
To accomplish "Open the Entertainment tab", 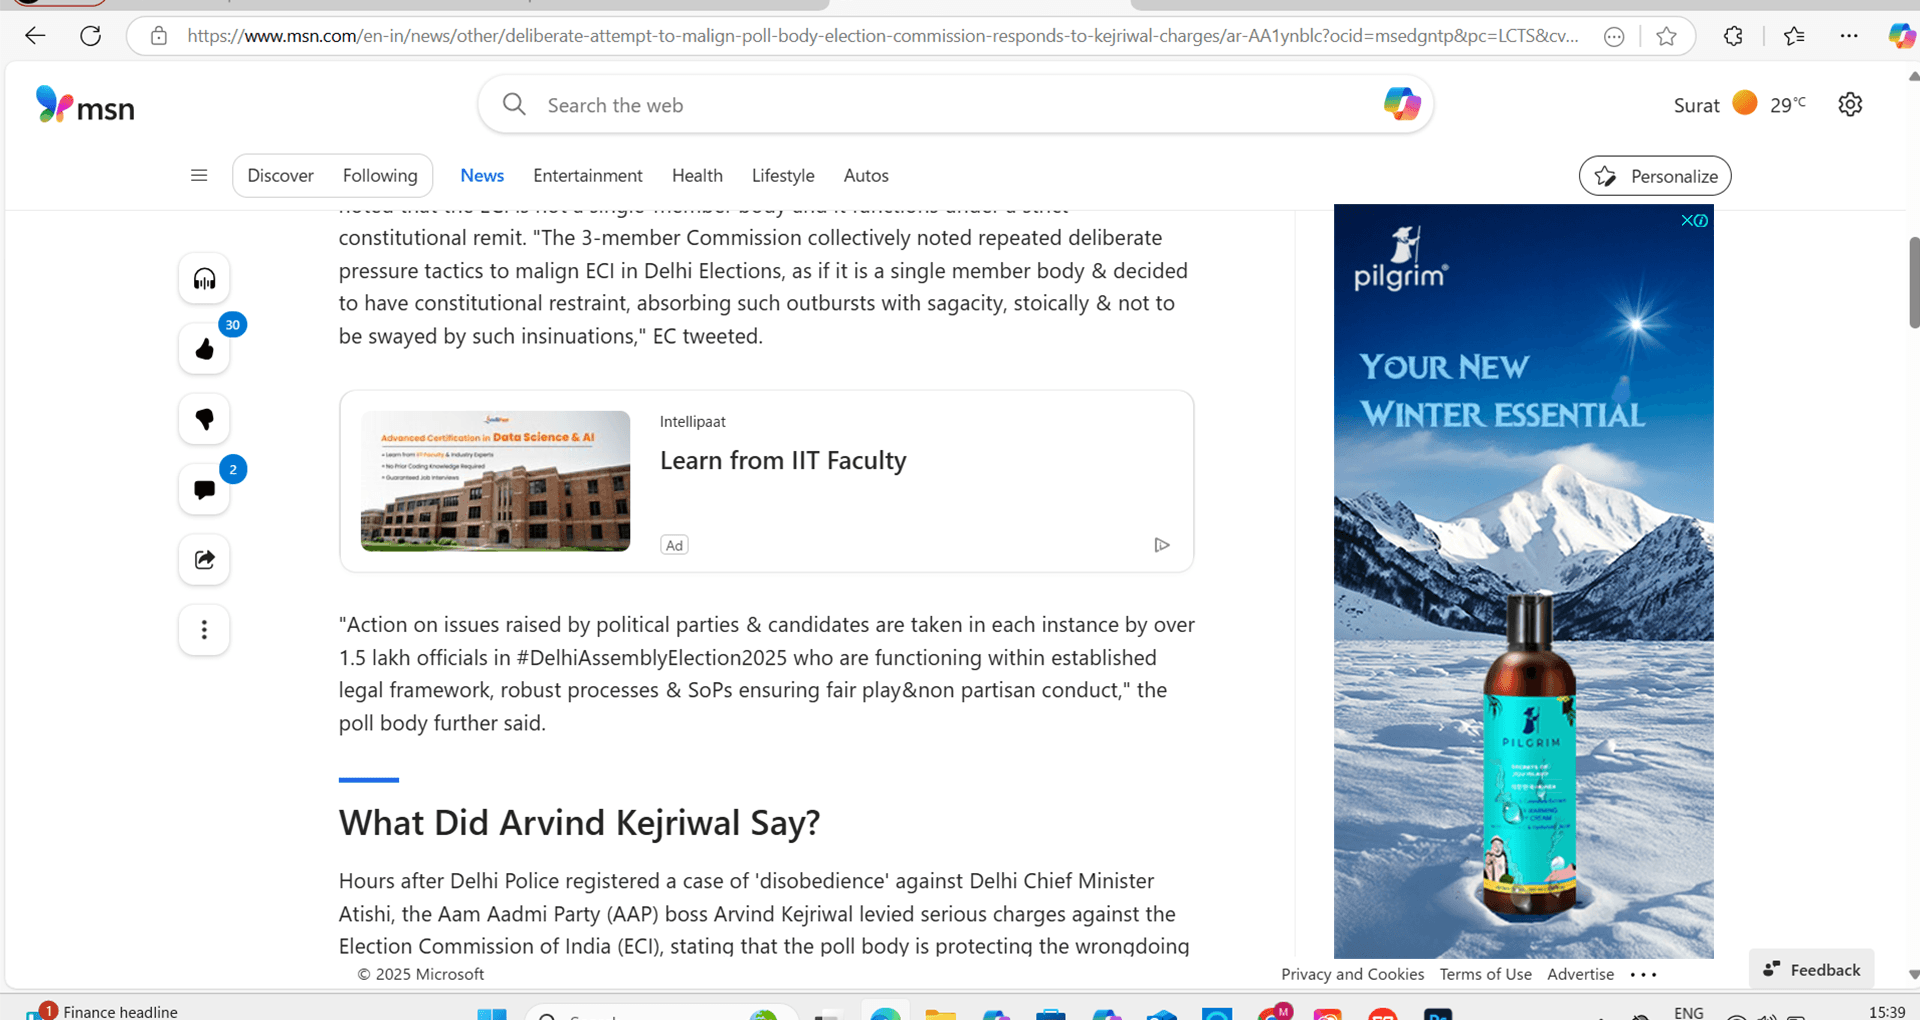I will click(x=587, y=176).
